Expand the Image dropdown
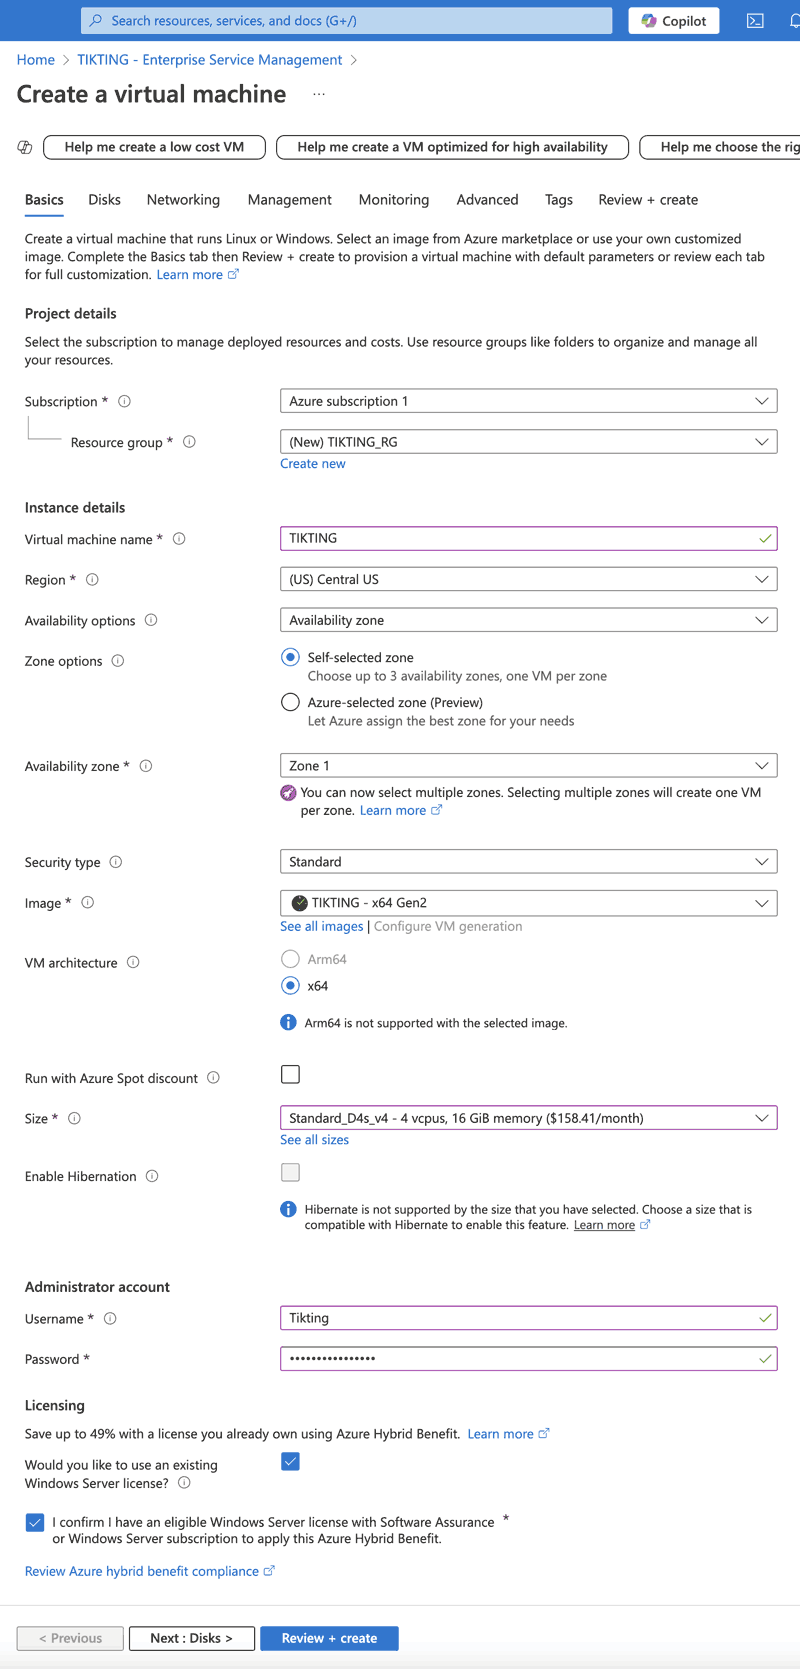The height and width of the screenshot is (1669, 800). (528, 903)
